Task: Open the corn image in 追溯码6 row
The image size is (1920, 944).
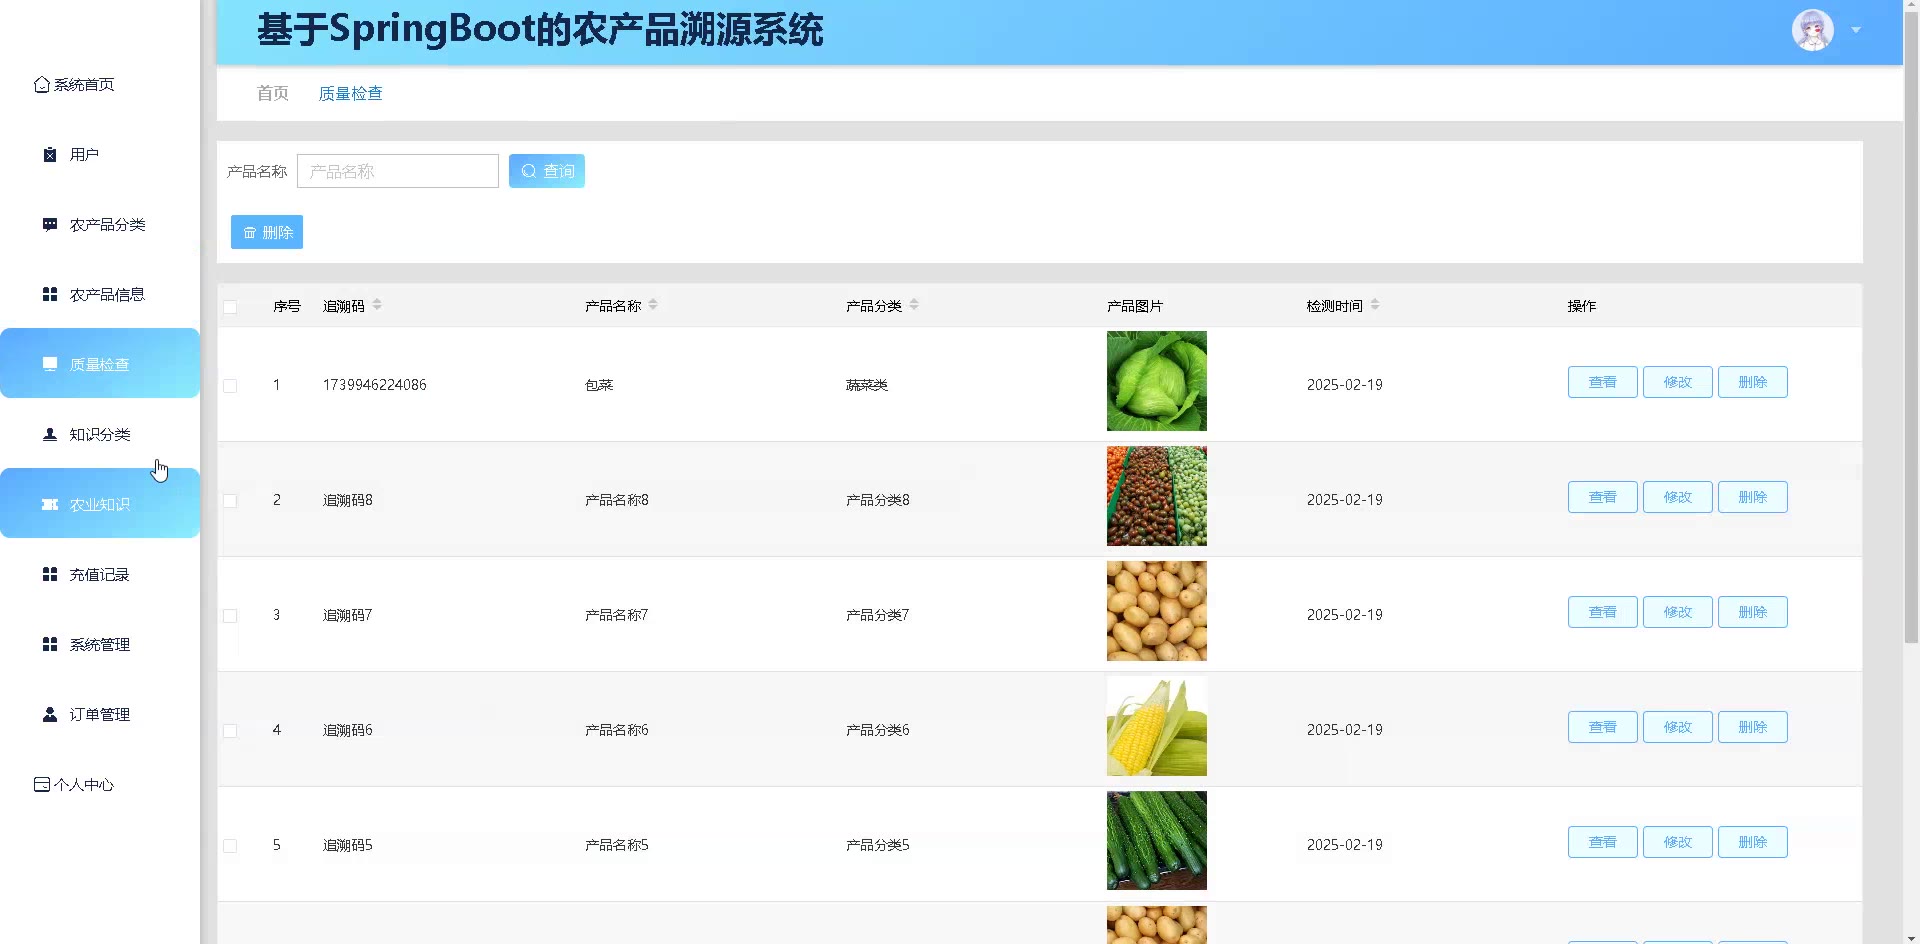Action: tap(1157, 726)
